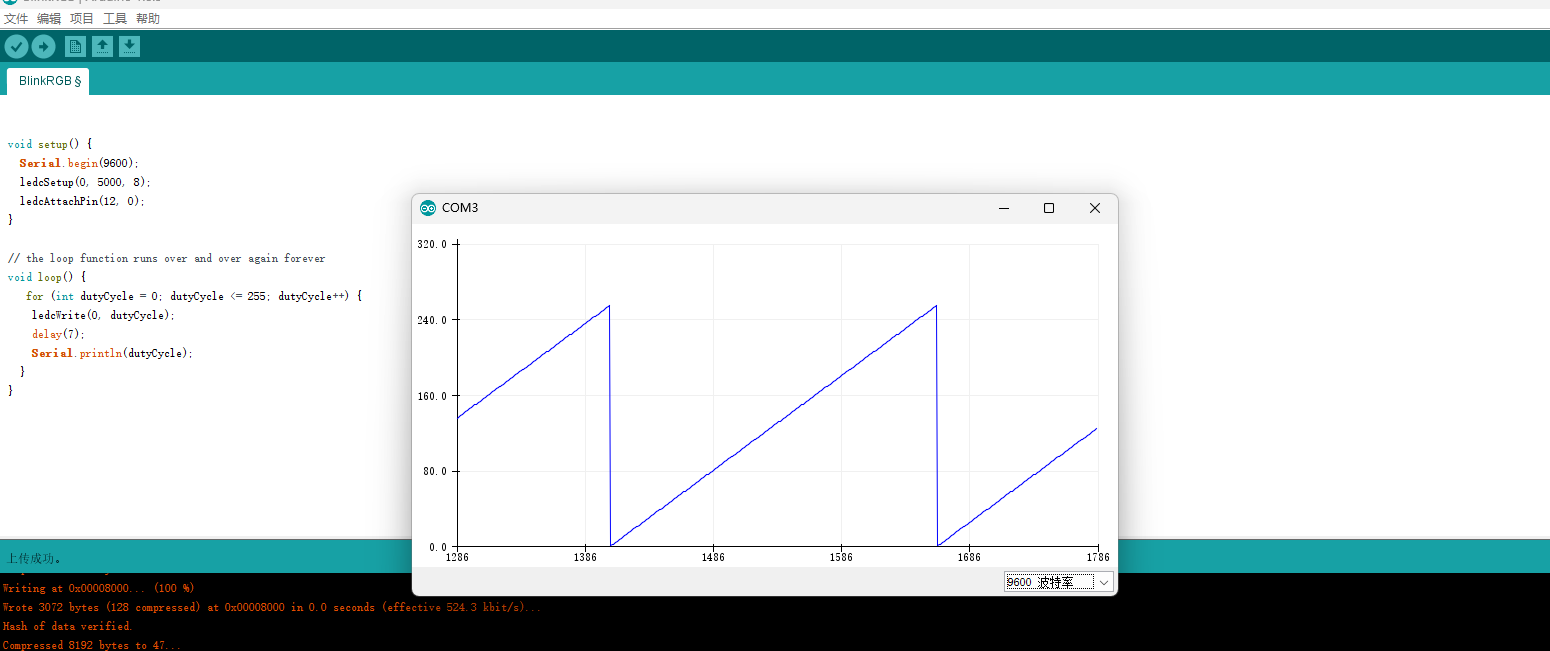Screen dimensions: 1550x651
Task: Open the 文件 menu
Action: click(x=16, y=18)
